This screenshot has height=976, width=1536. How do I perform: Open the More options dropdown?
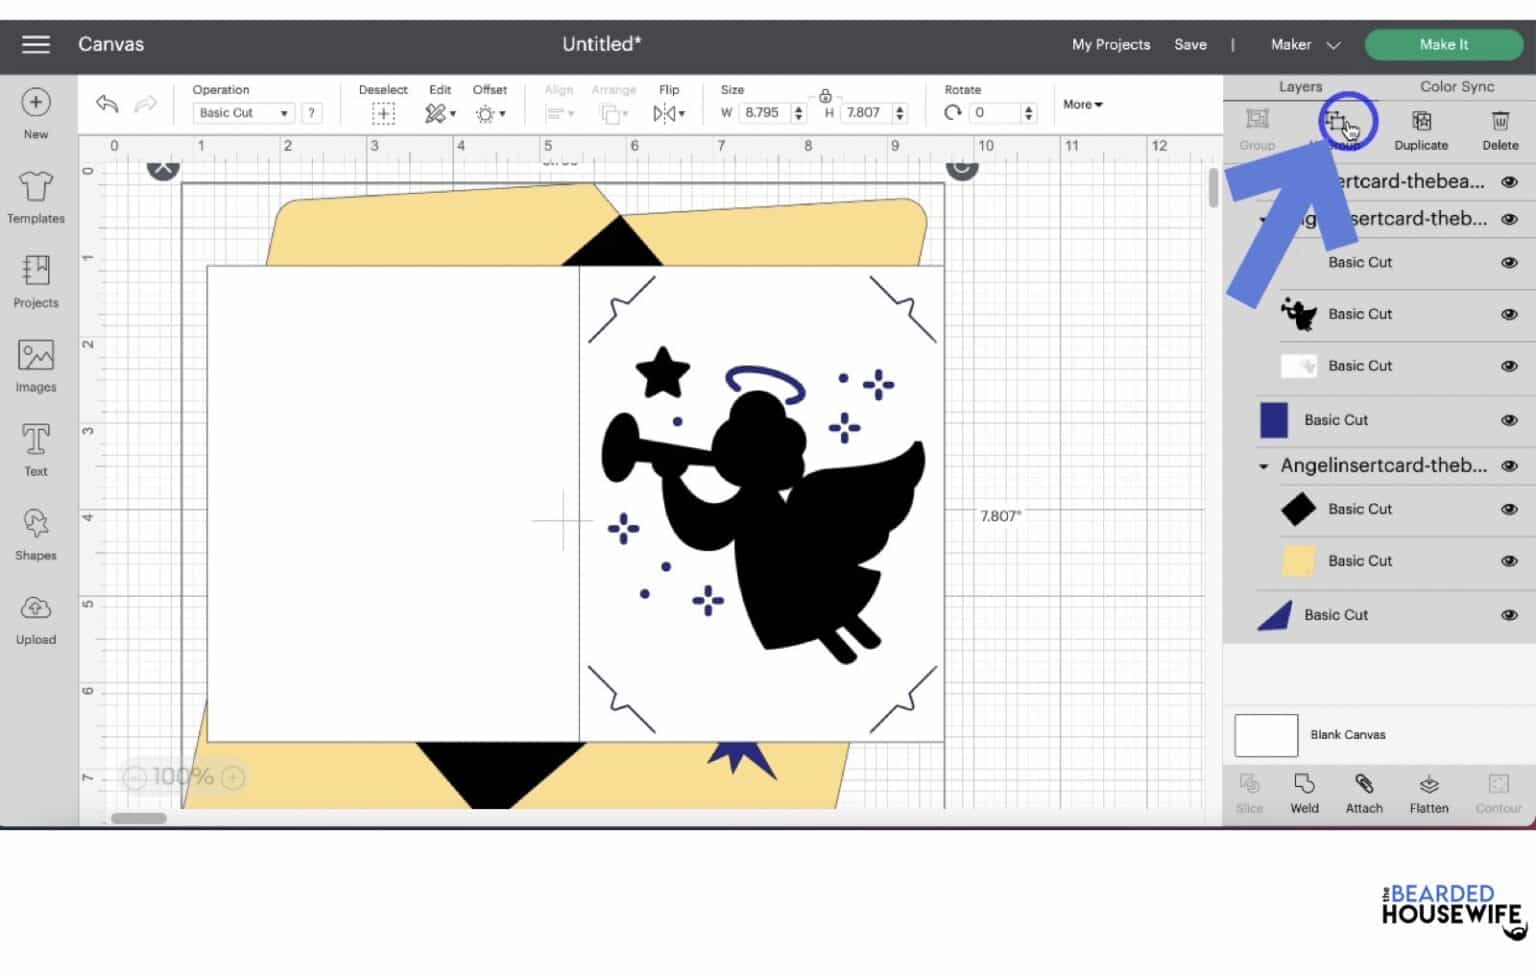tap(1081, 104)
